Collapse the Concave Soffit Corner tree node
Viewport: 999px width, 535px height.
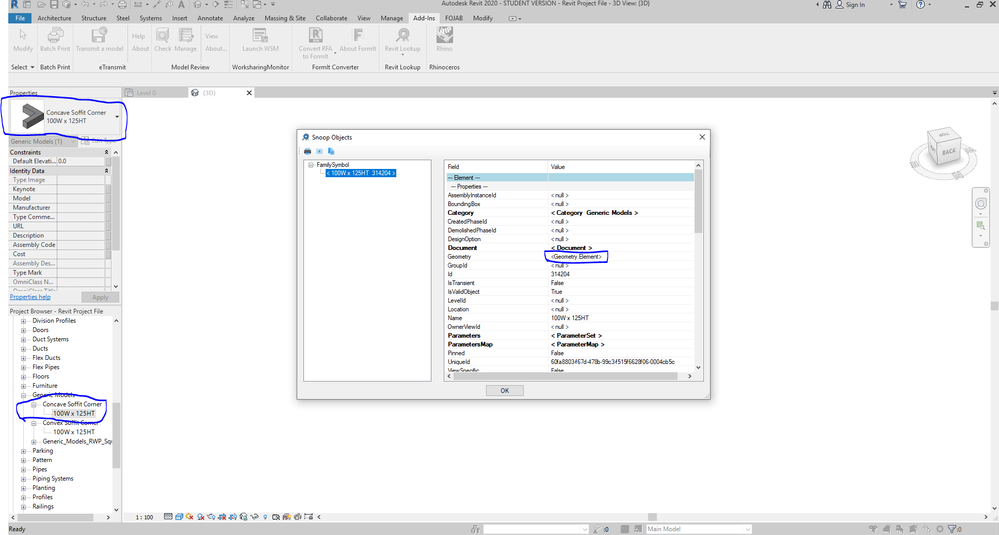(x=34, y=404)
